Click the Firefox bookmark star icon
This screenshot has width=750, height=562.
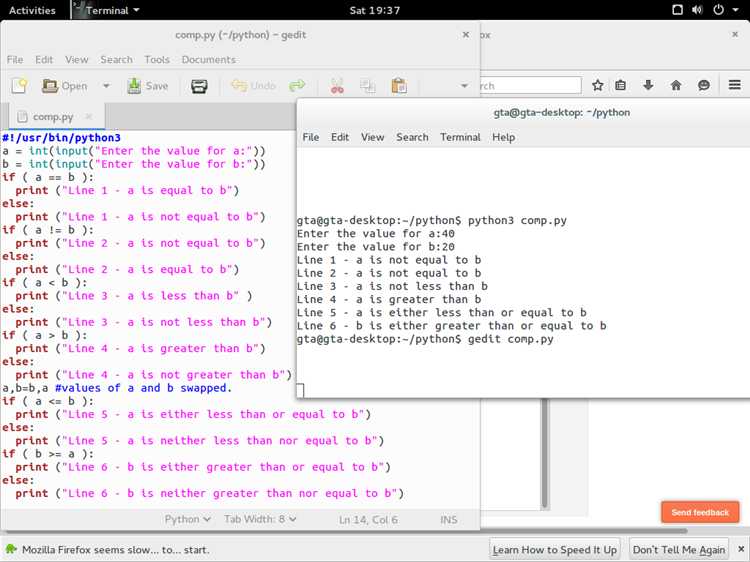597,86
